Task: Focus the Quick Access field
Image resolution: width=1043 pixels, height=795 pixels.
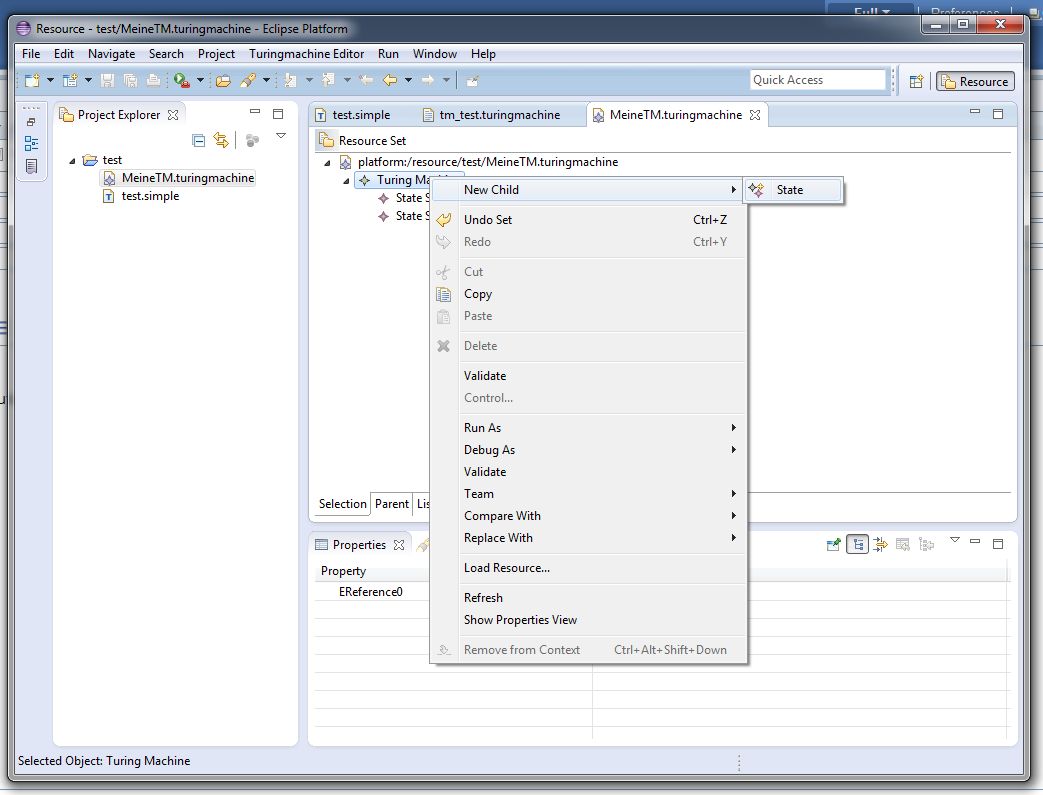Action: point(818,80)
